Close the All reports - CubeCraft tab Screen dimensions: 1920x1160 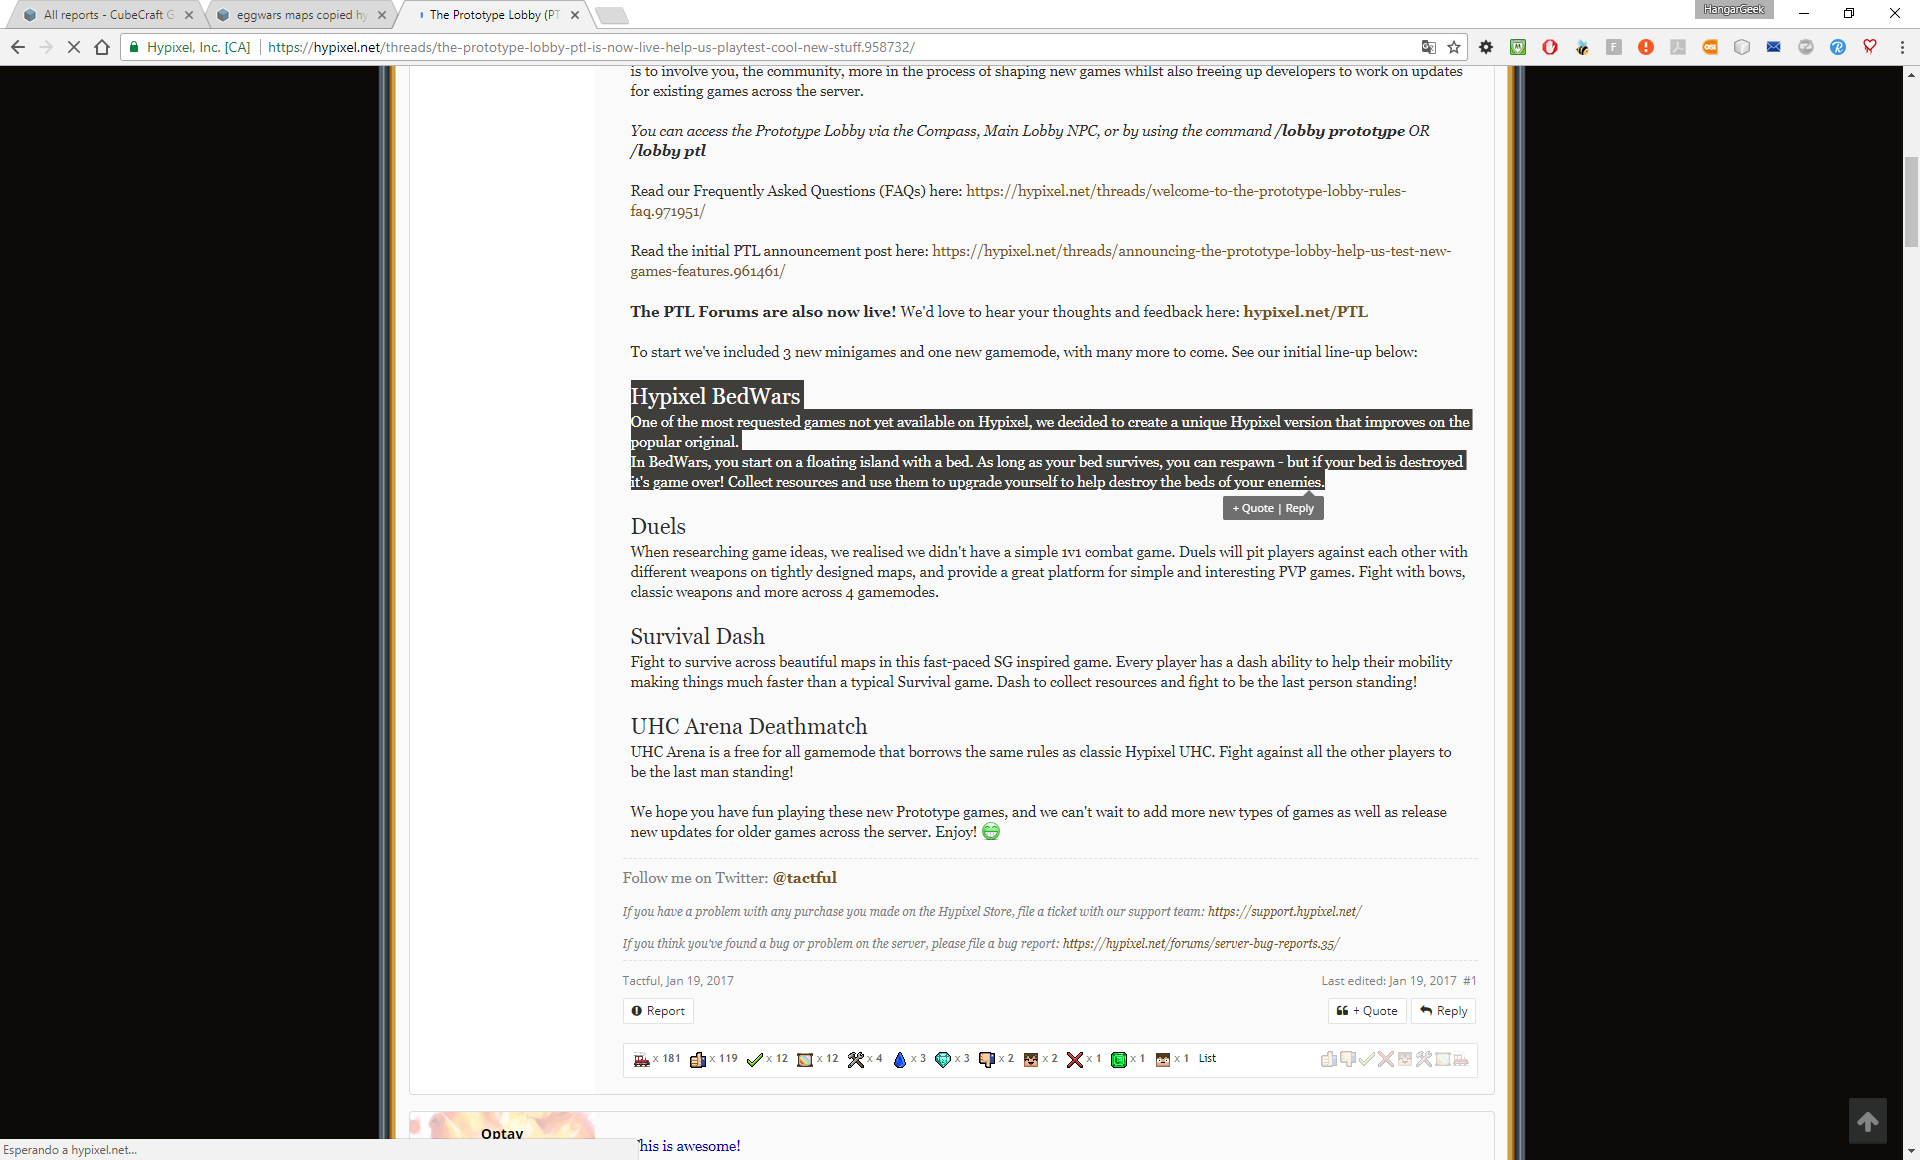189,15
